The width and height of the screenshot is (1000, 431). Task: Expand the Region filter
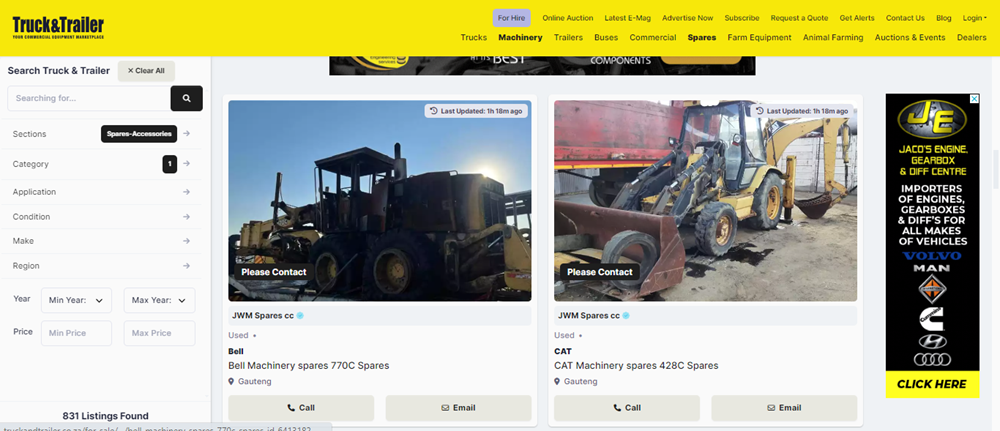tap(102, 266)
